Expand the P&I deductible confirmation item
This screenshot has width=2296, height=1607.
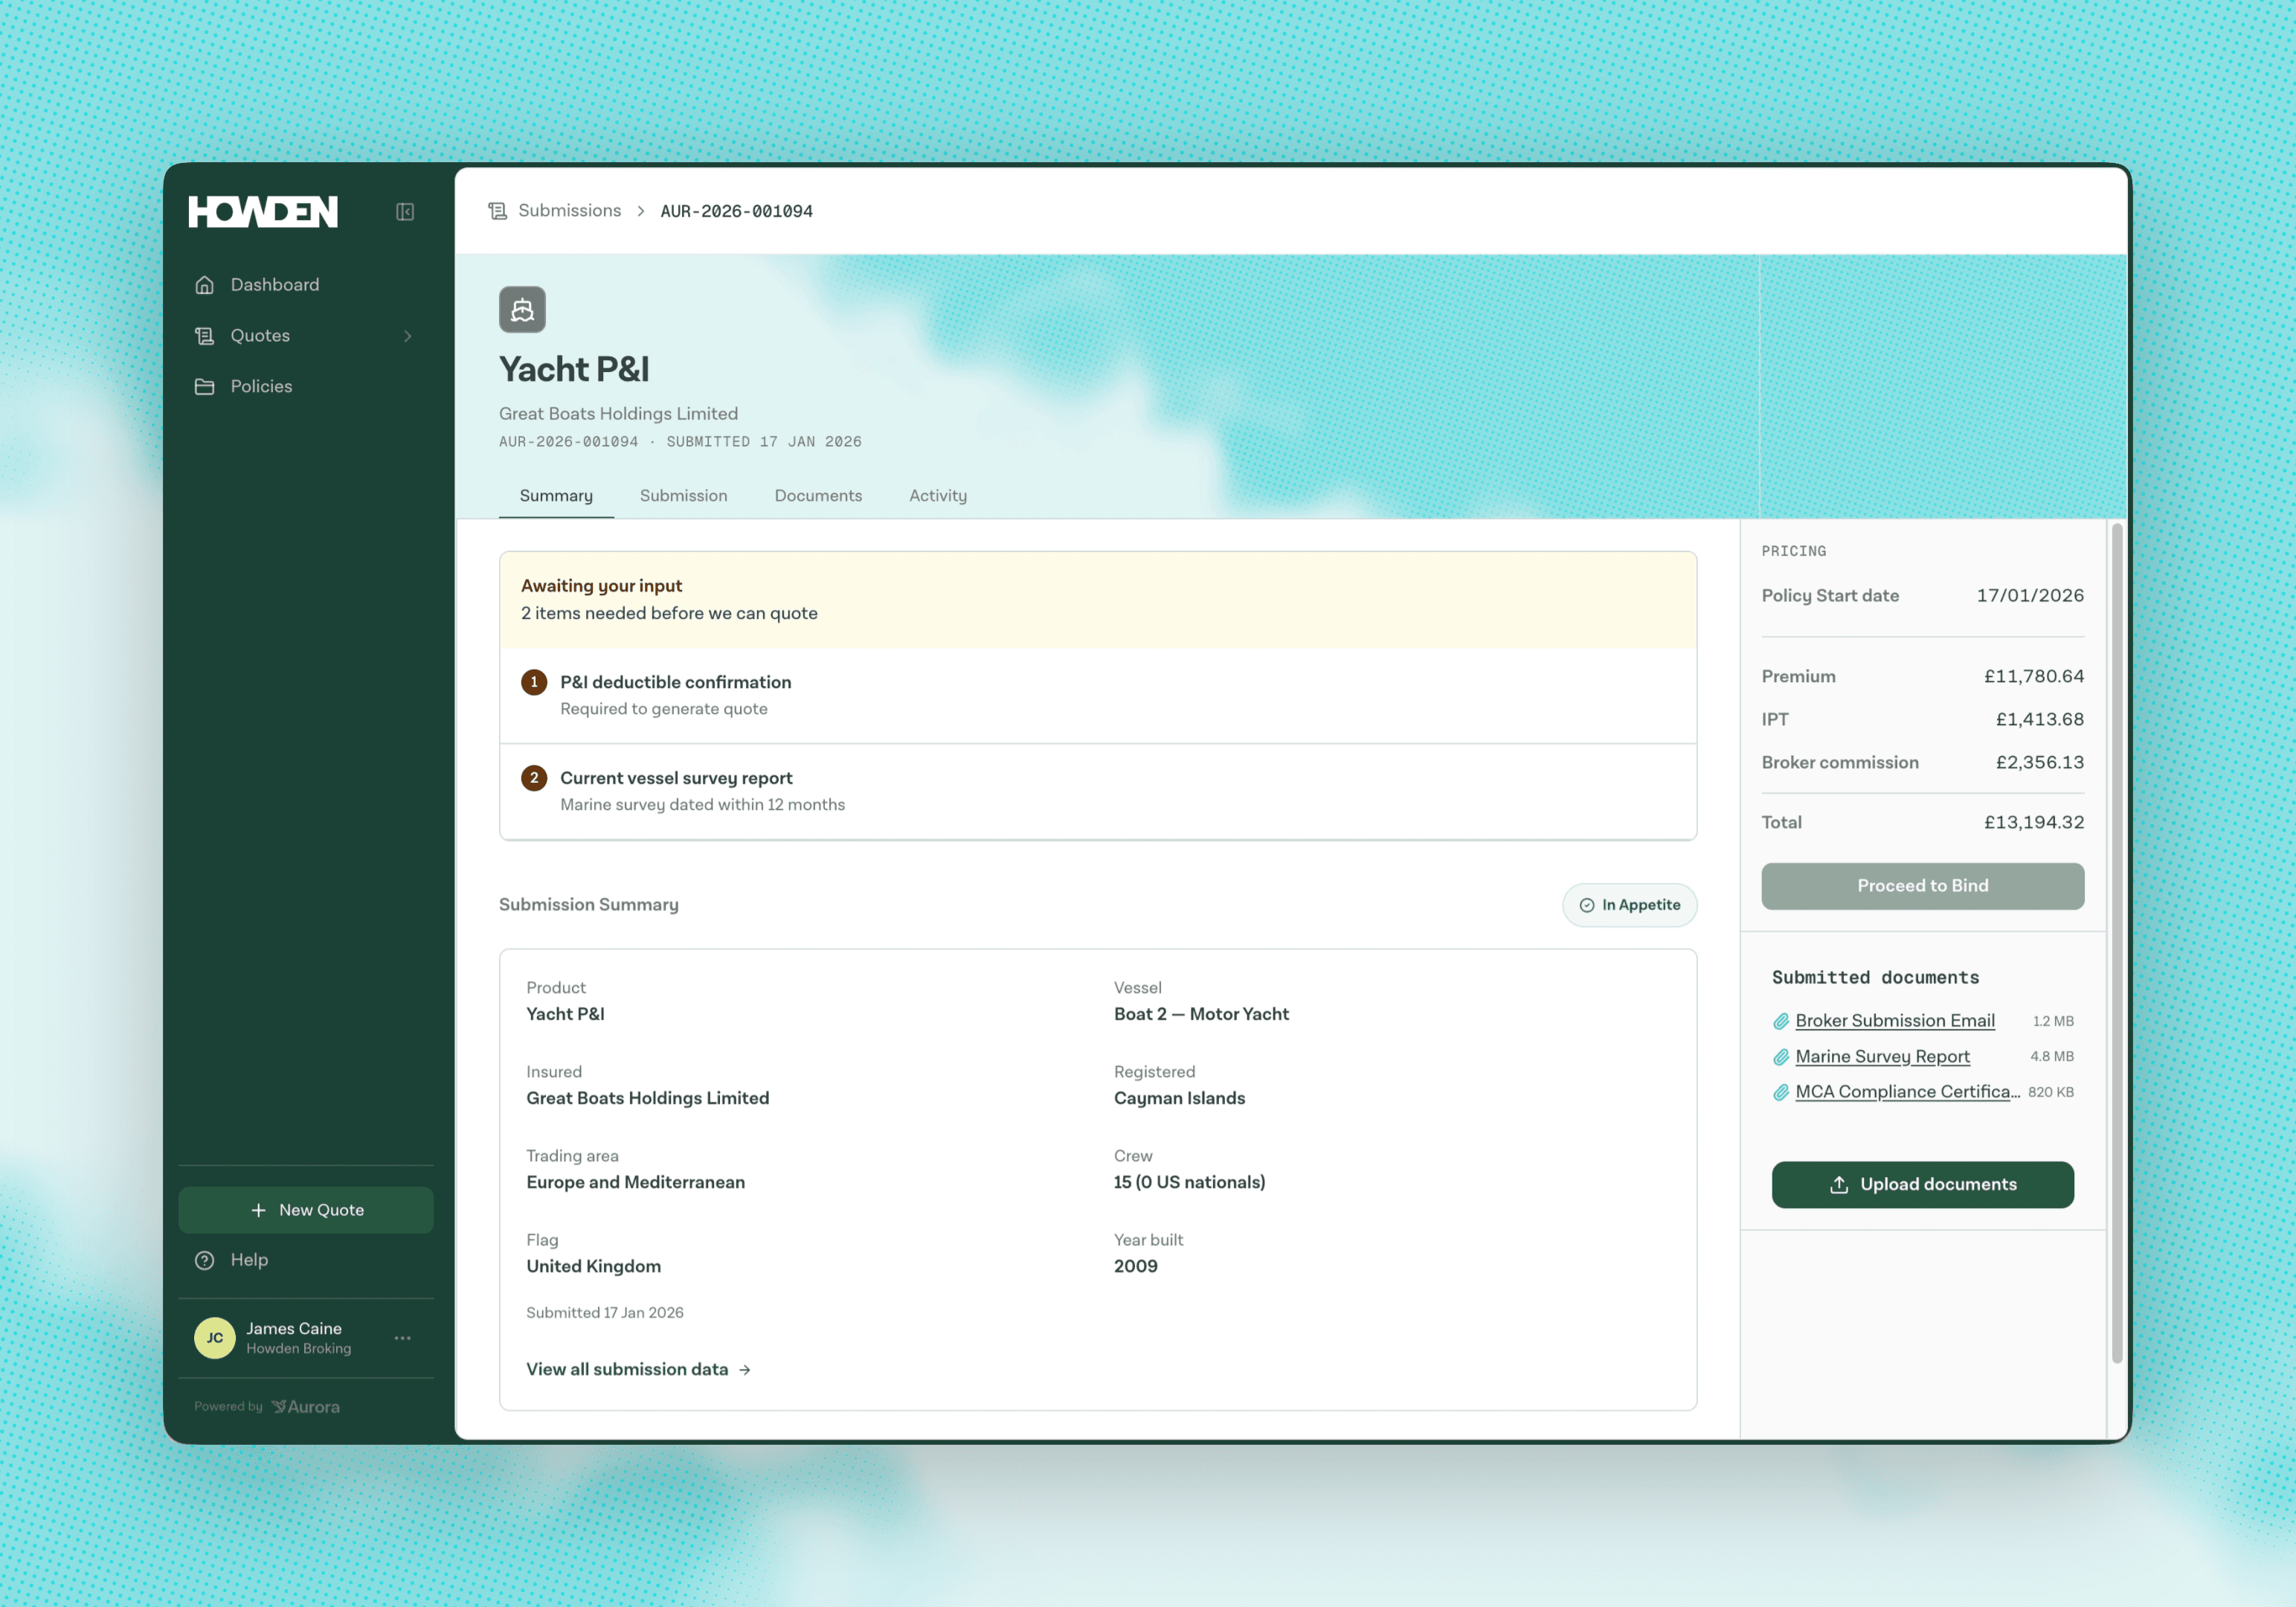coord(676,683)
